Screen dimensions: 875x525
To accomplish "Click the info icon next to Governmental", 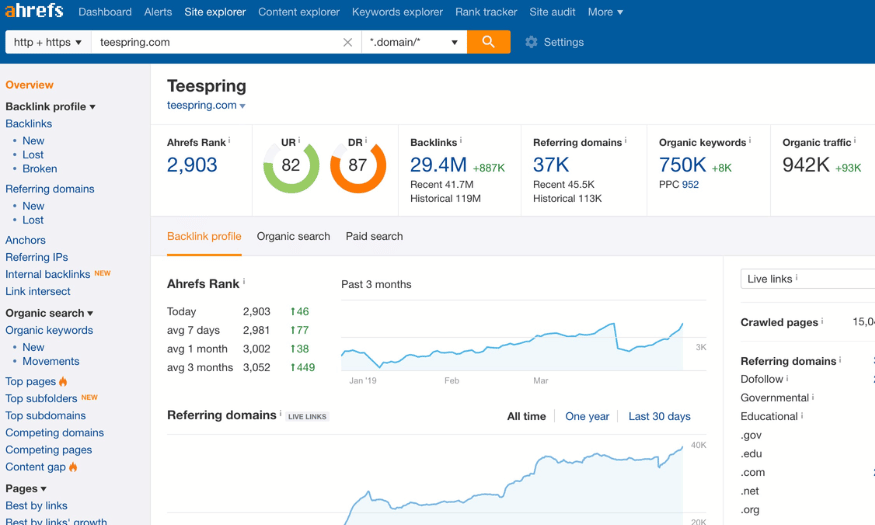I will (813, 397).
